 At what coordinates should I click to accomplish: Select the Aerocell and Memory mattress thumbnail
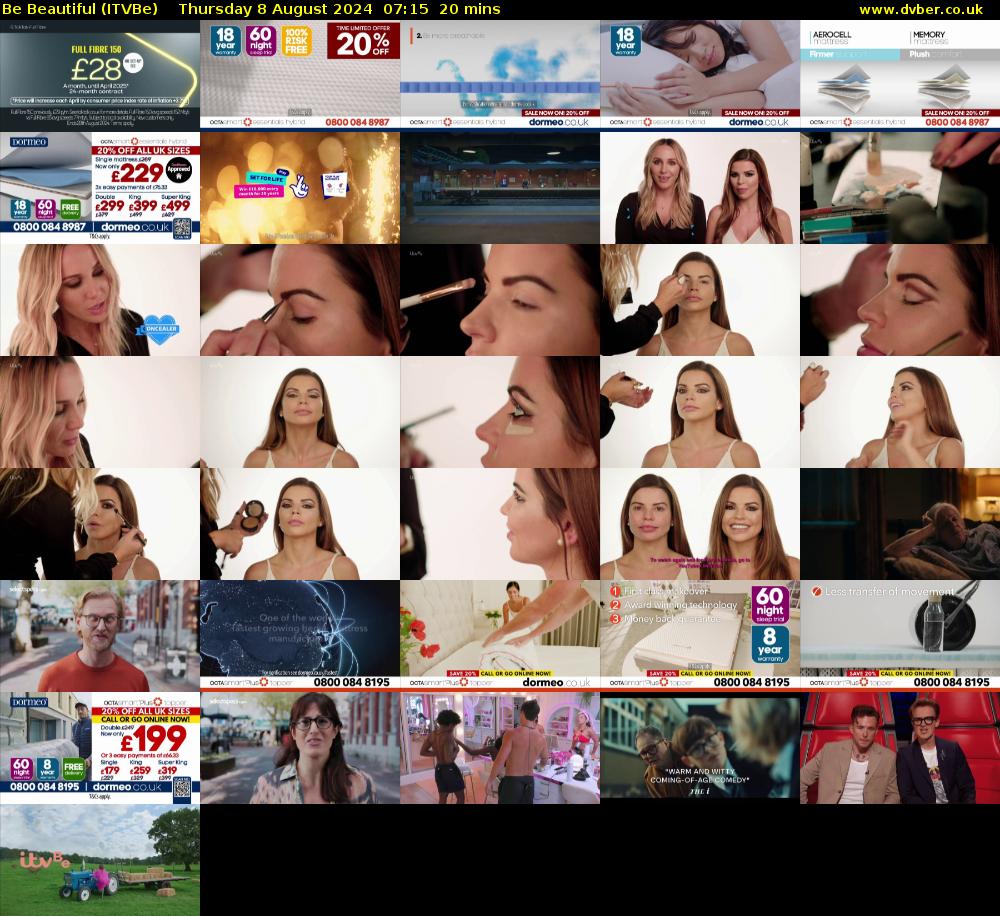(x=900, y=75)
